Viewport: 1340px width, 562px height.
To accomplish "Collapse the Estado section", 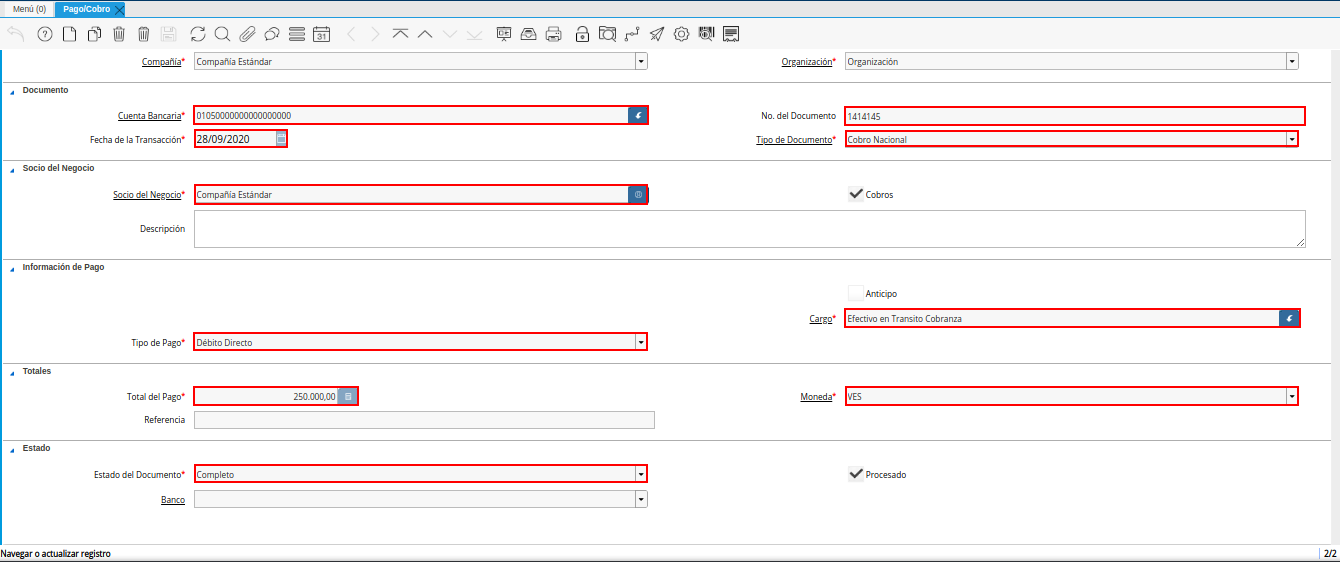I will [x=12, y=448].
